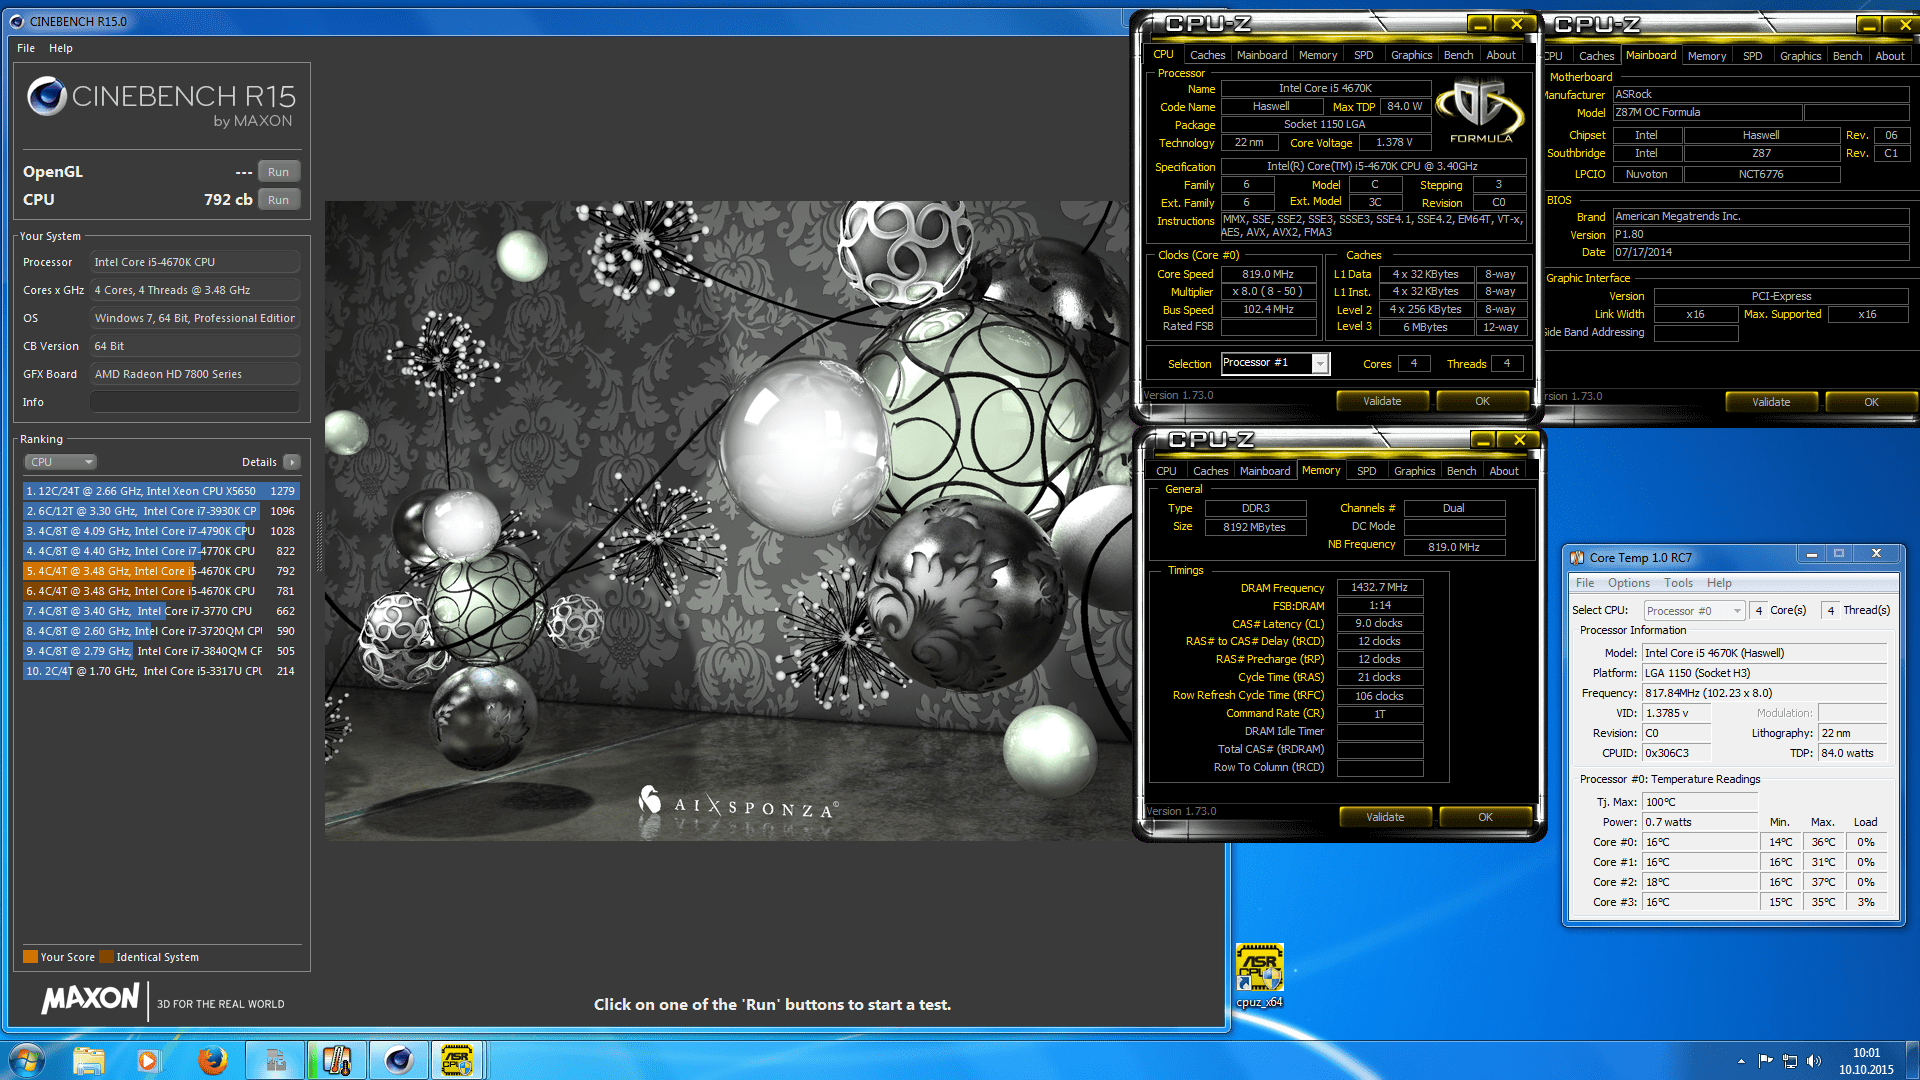Launch Windows Media Player from taskbar

click(148, 1060)
